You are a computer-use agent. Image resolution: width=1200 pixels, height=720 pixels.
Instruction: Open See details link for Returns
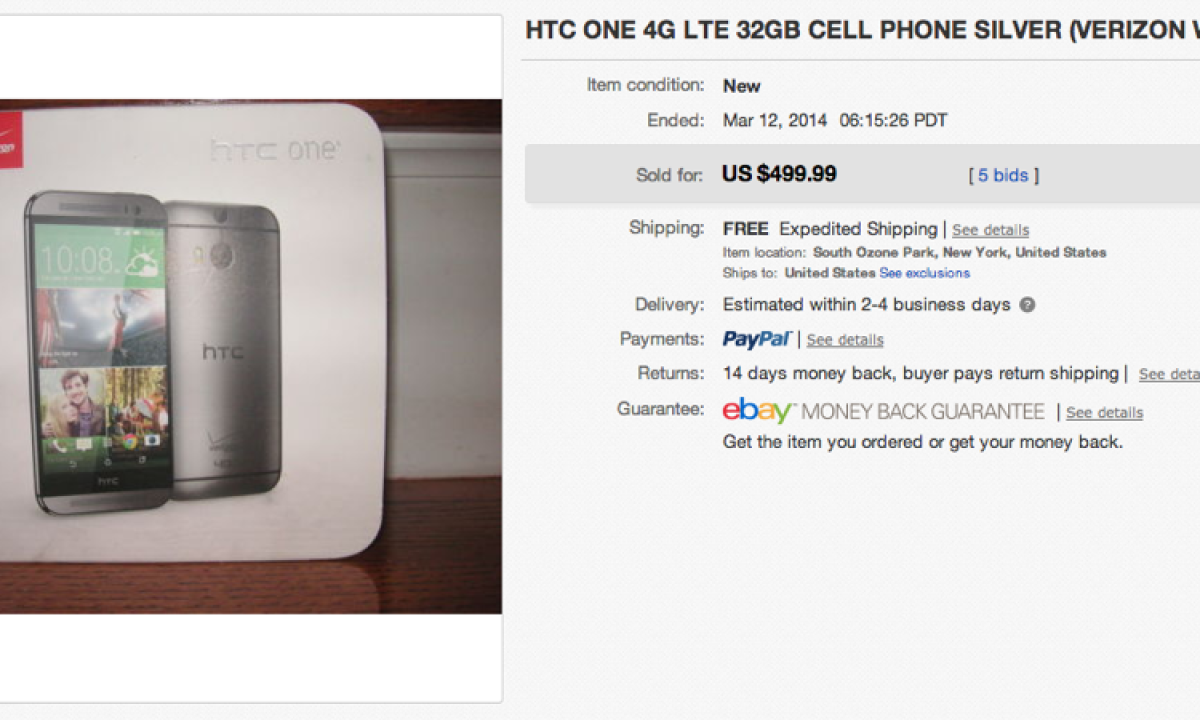[x=1168, y=374]
